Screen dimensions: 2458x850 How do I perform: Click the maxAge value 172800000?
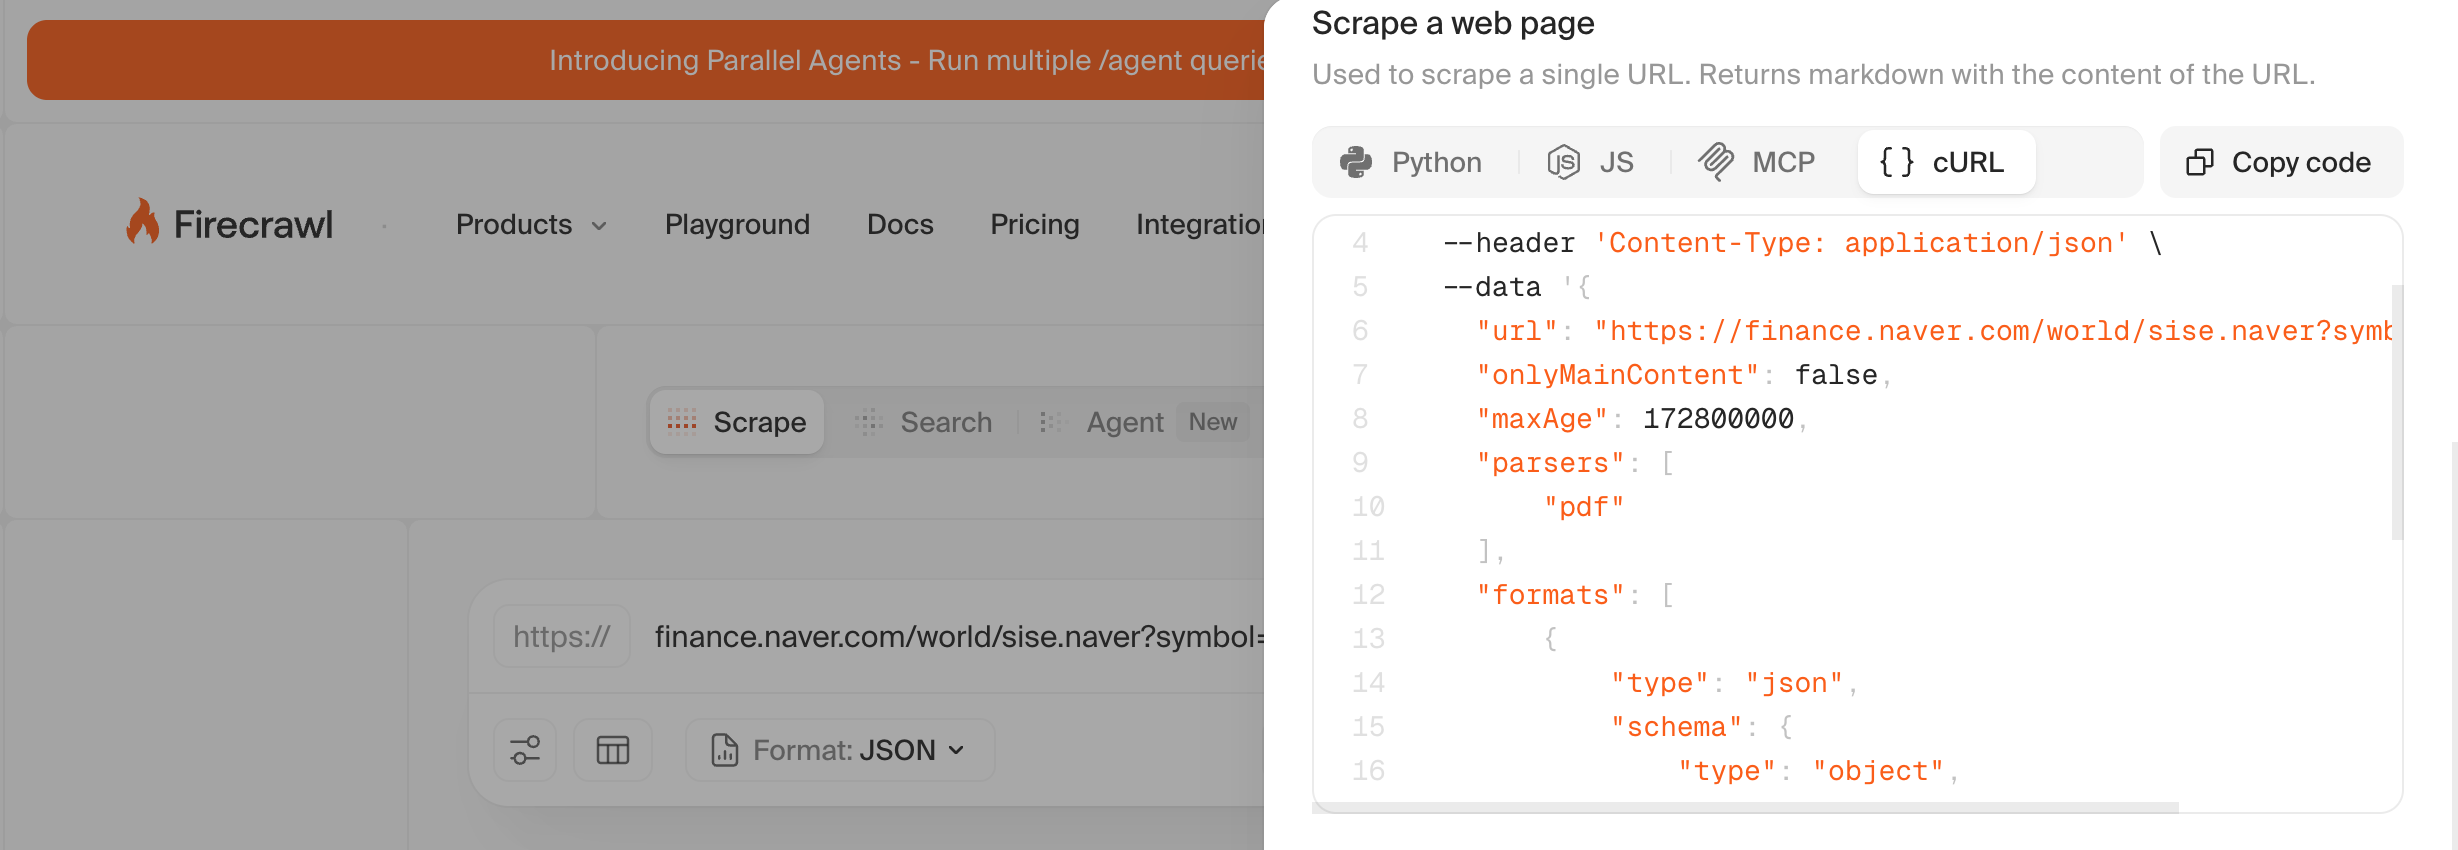[1718, 419]
